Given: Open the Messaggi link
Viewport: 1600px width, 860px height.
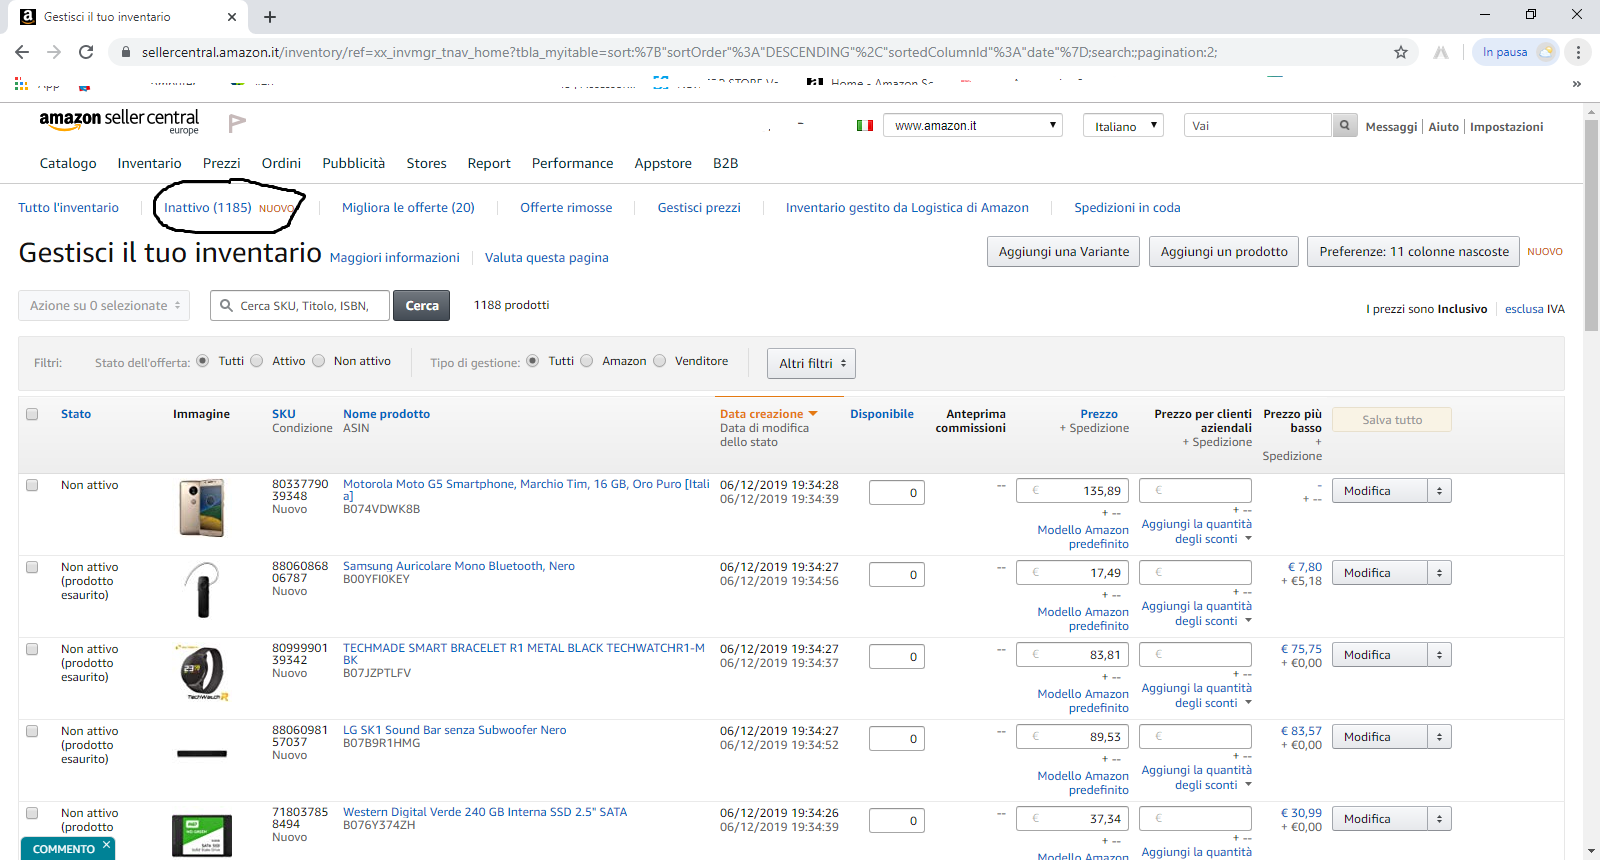Looking at the screenshot, I should coord(1391,127).
